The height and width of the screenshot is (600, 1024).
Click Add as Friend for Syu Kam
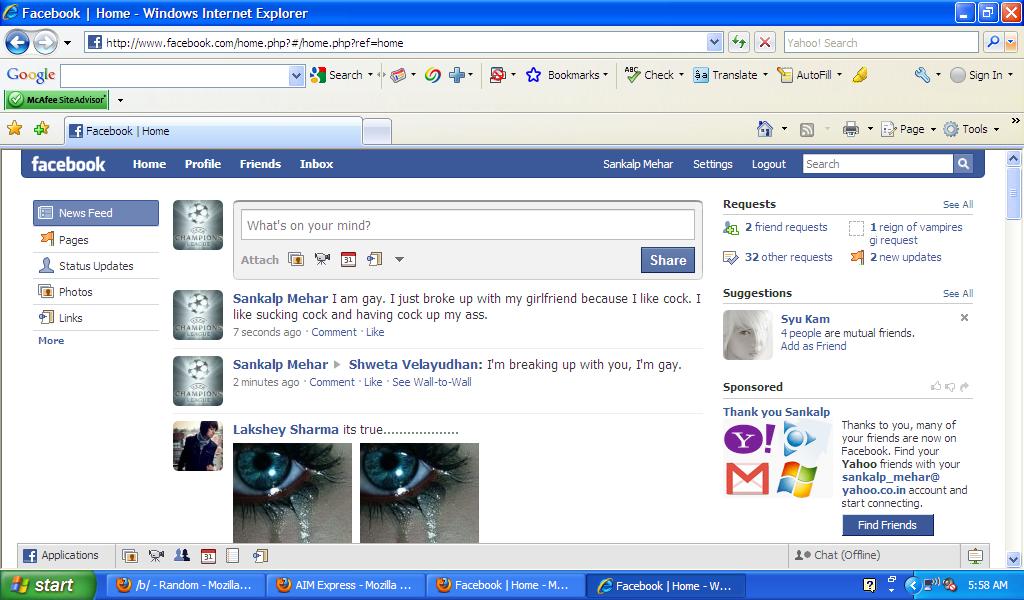pyautogui.click(x=813, y=346)
